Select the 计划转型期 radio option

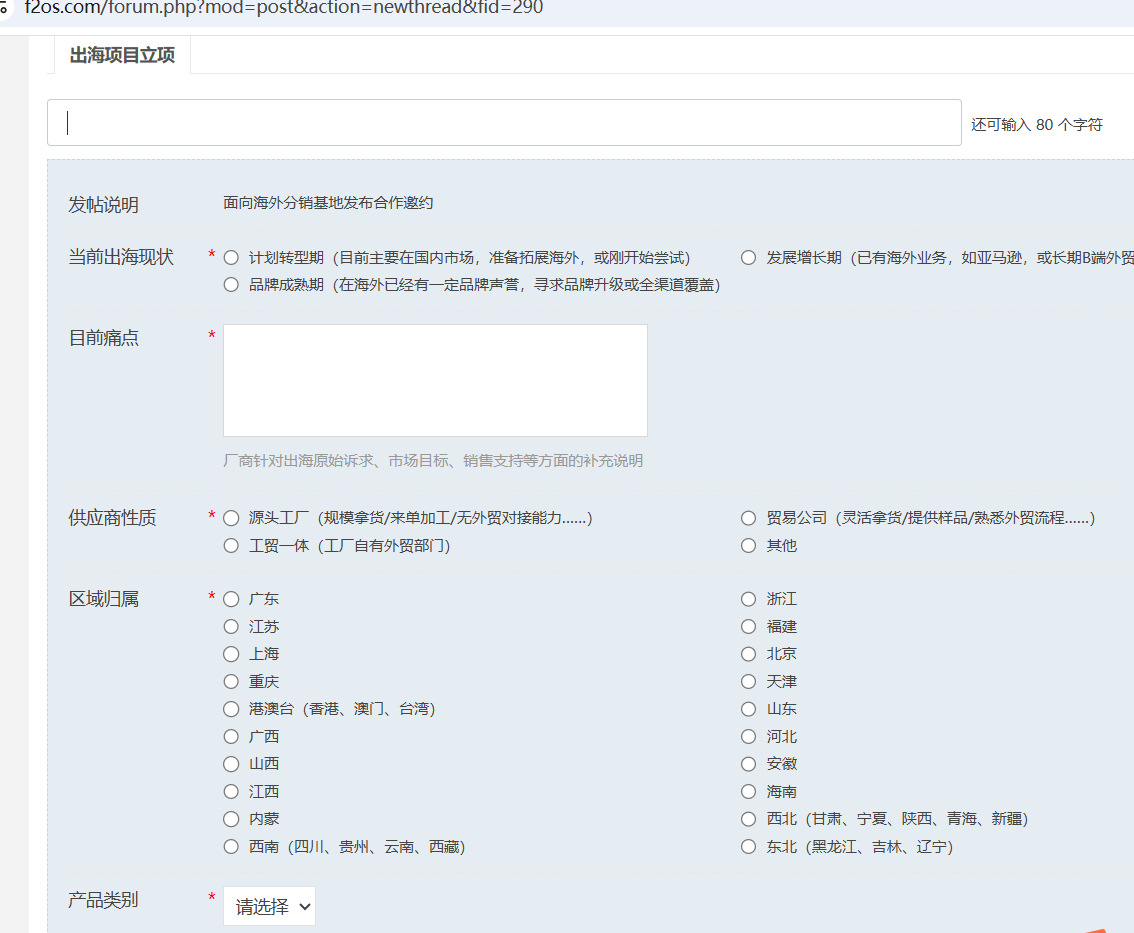point(232,258)
